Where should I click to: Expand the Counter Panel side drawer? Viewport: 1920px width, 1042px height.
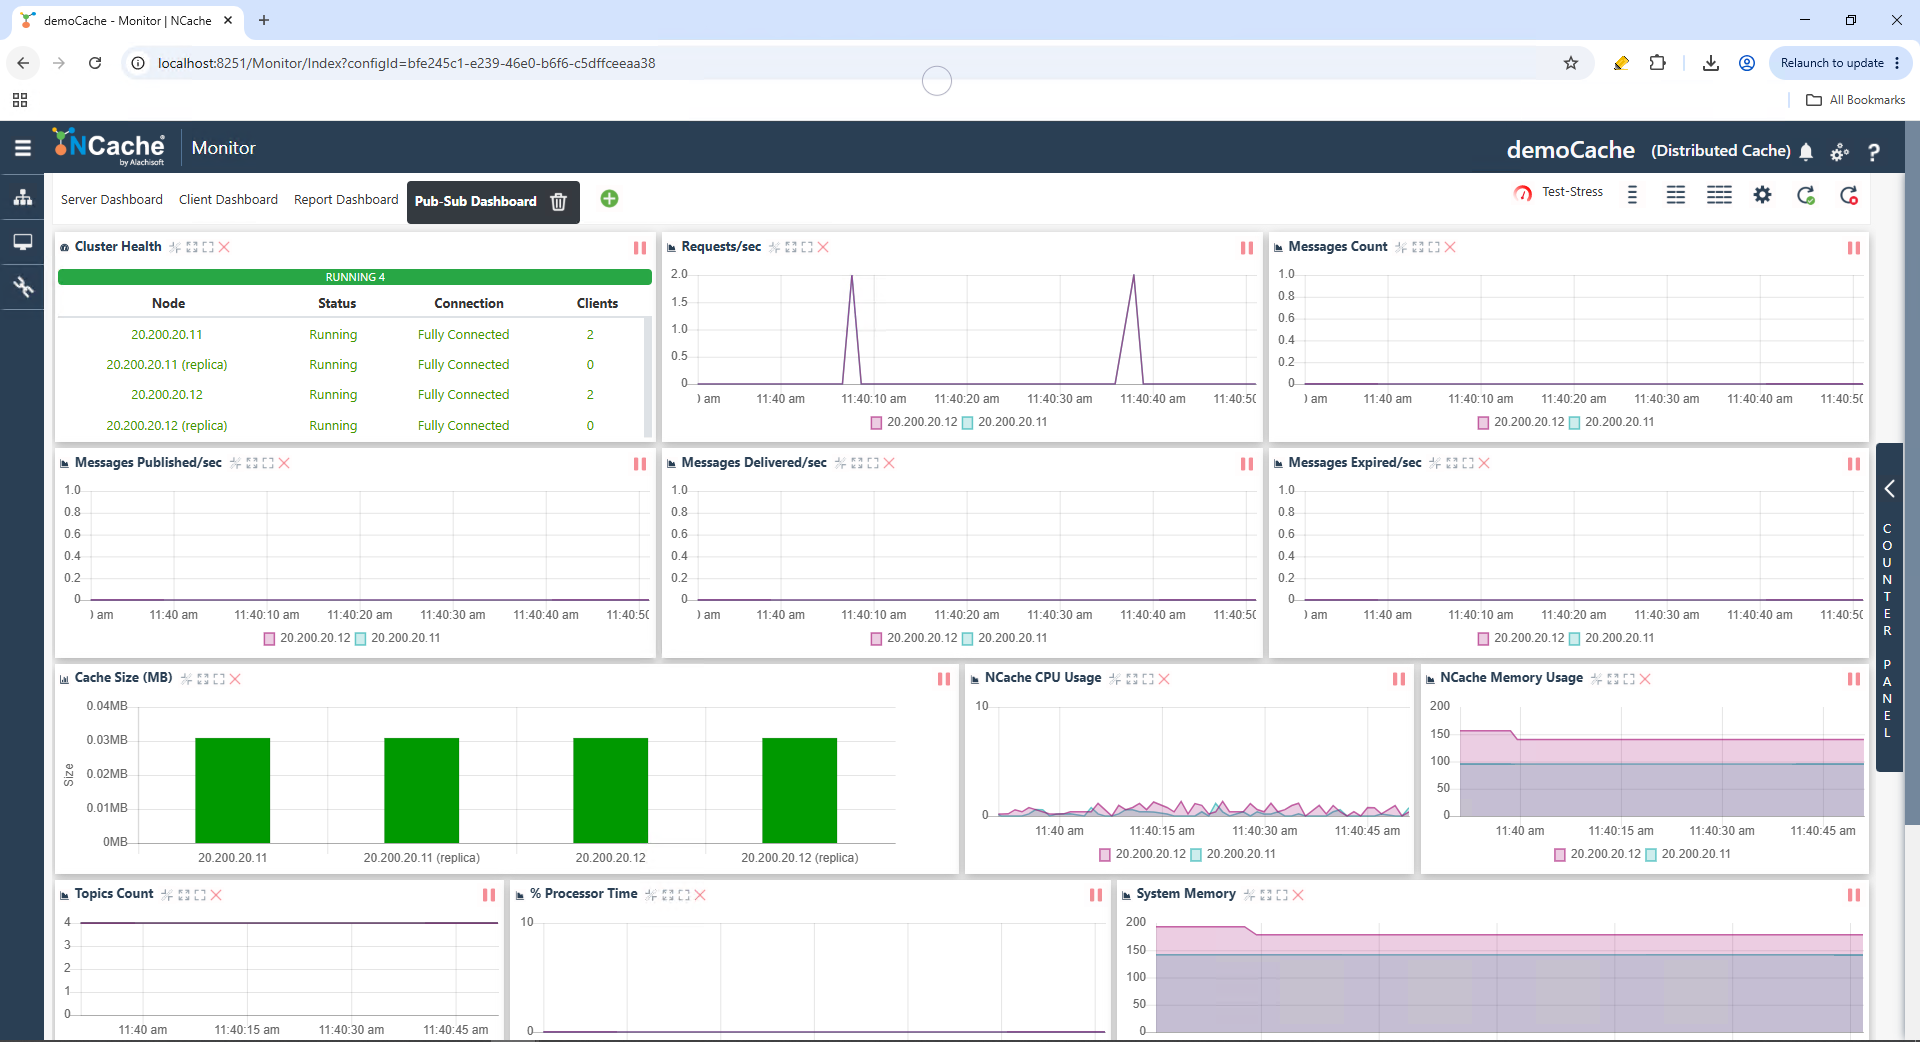click(x=1889, y=607)
